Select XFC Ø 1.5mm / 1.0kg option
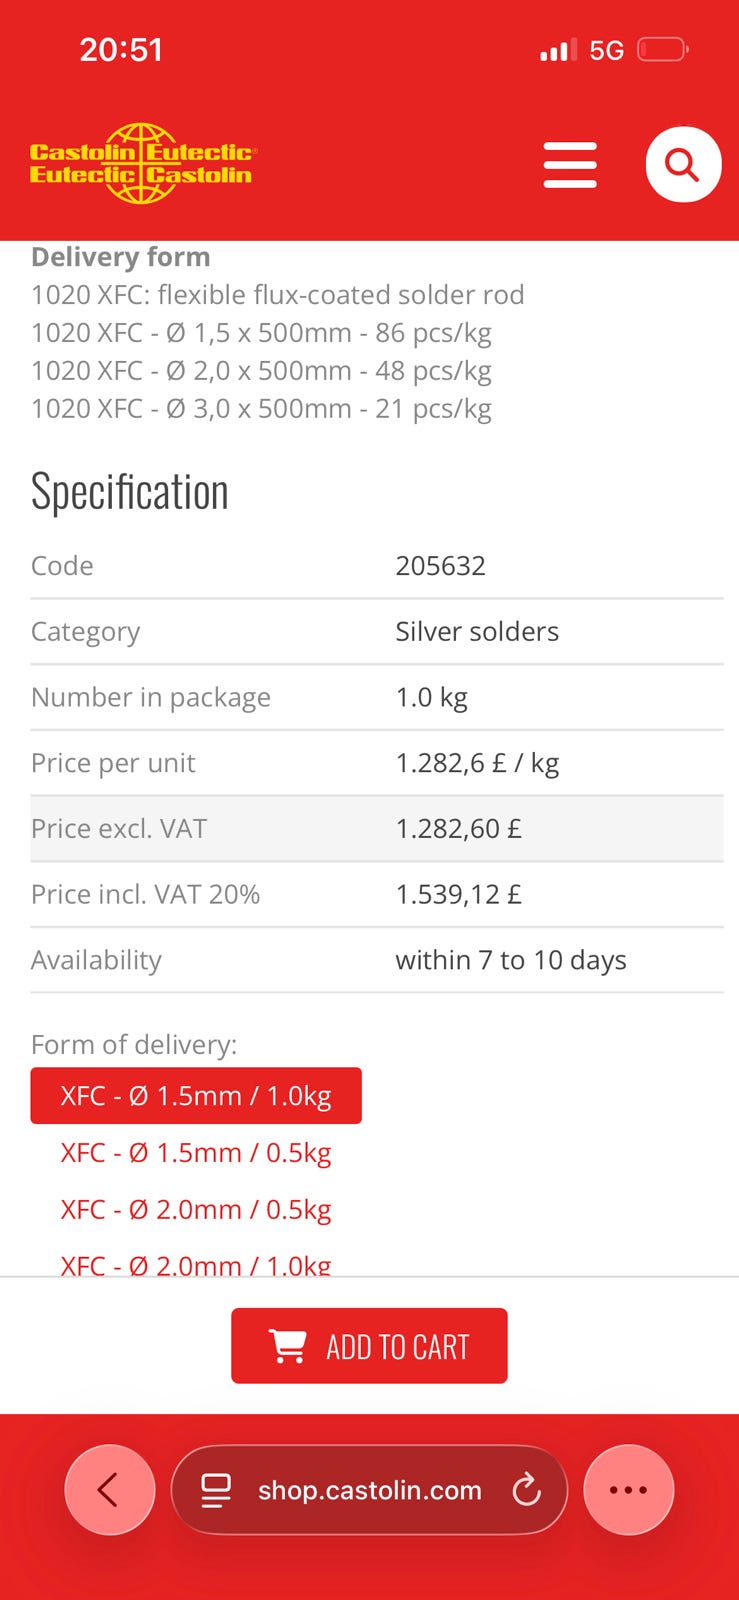The image size is (739, 1600). click(x=196, y=1096)
